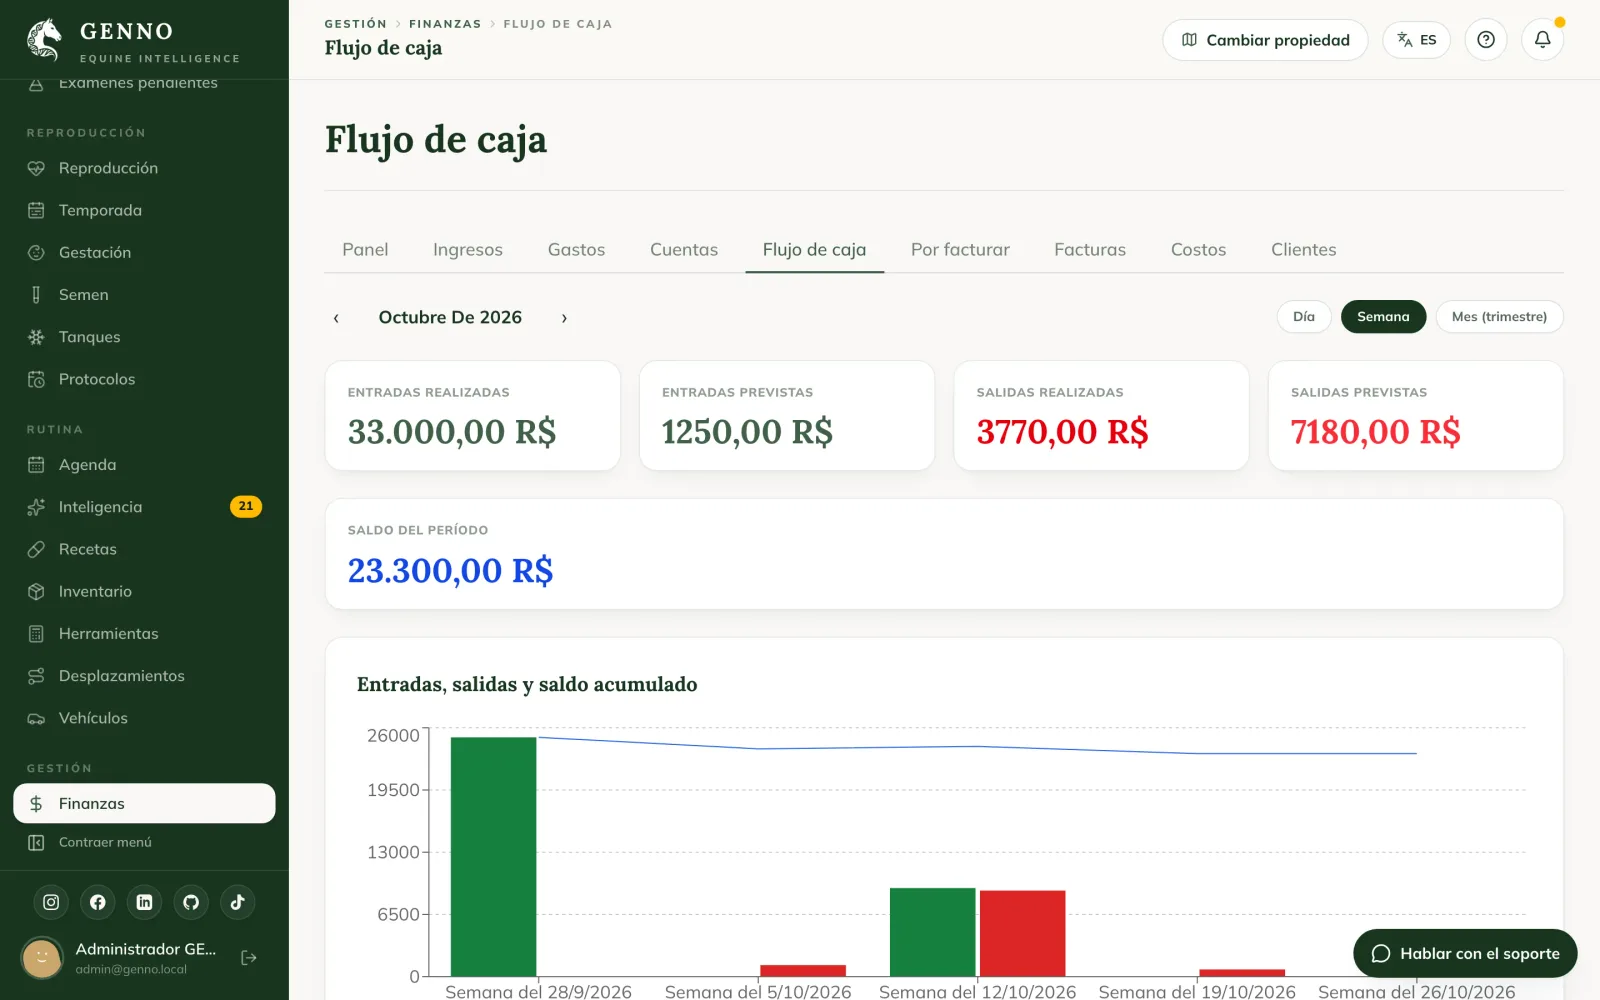Click the logout icon beside Administrador

pyautogui.click(x=249, y=958)
